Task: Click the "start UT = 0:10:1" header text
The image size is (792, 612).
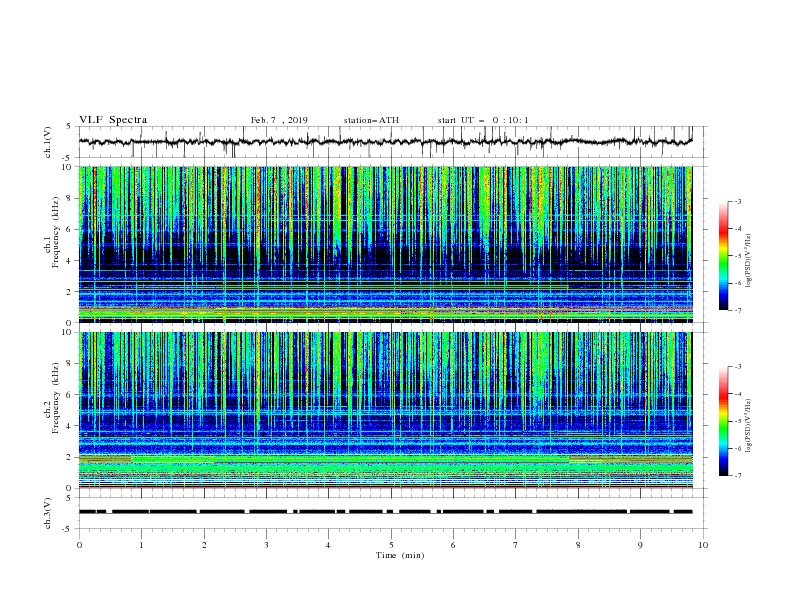Action: pos(482,120)
